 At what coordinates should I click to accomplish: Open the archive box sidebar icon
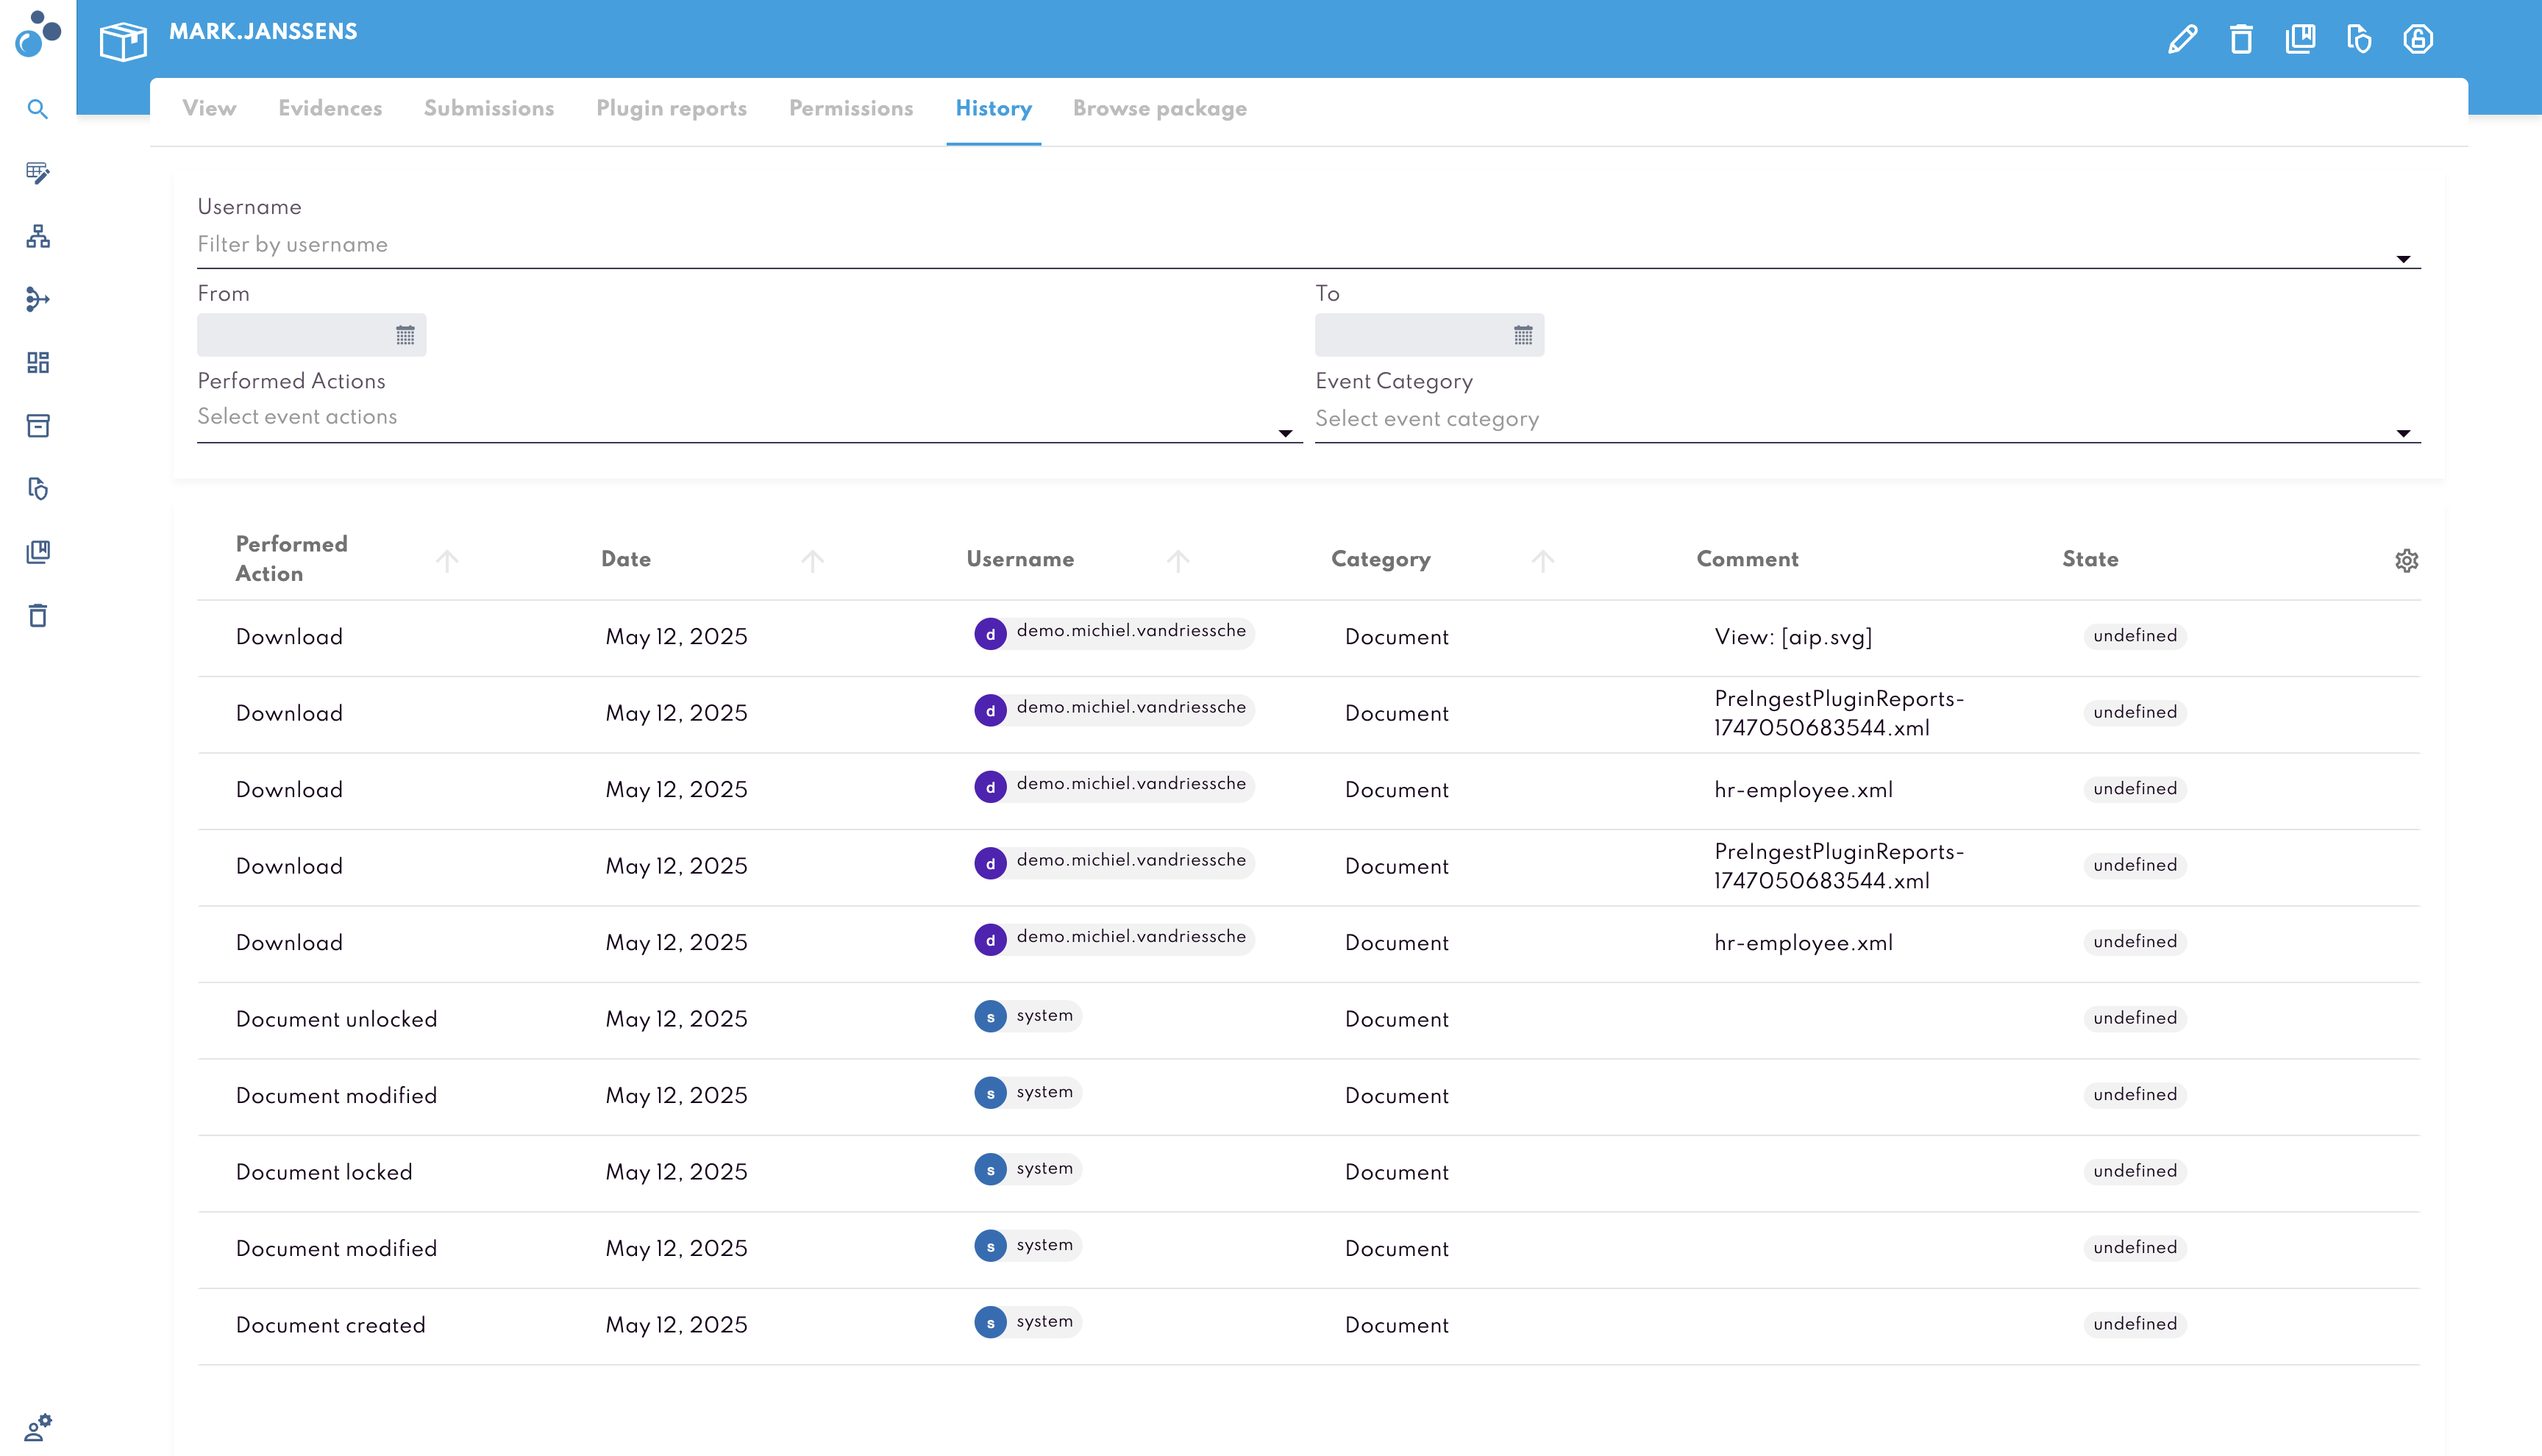38,426
